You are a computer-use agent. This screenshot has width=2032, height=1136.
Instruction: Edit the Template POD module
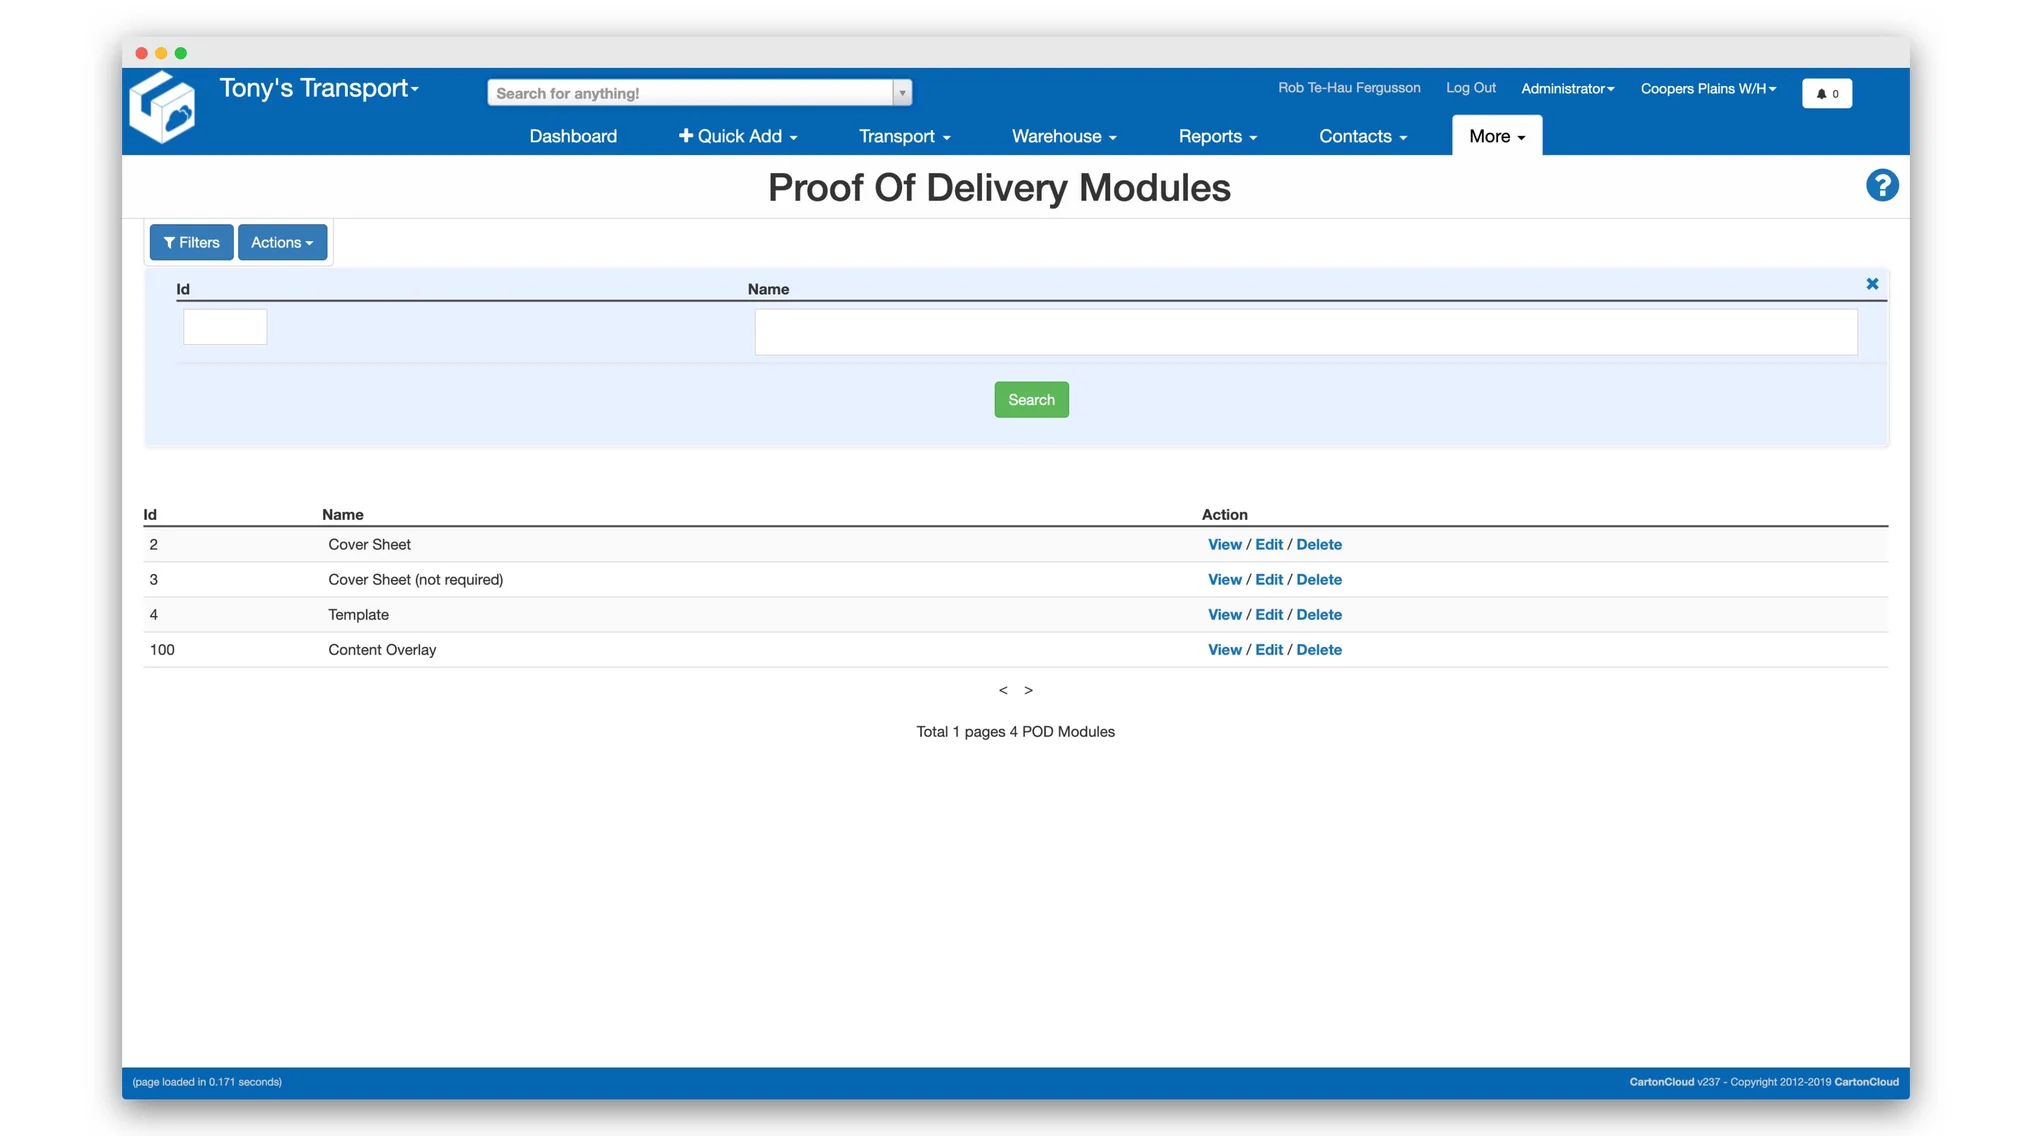(x=1268, y=615)
